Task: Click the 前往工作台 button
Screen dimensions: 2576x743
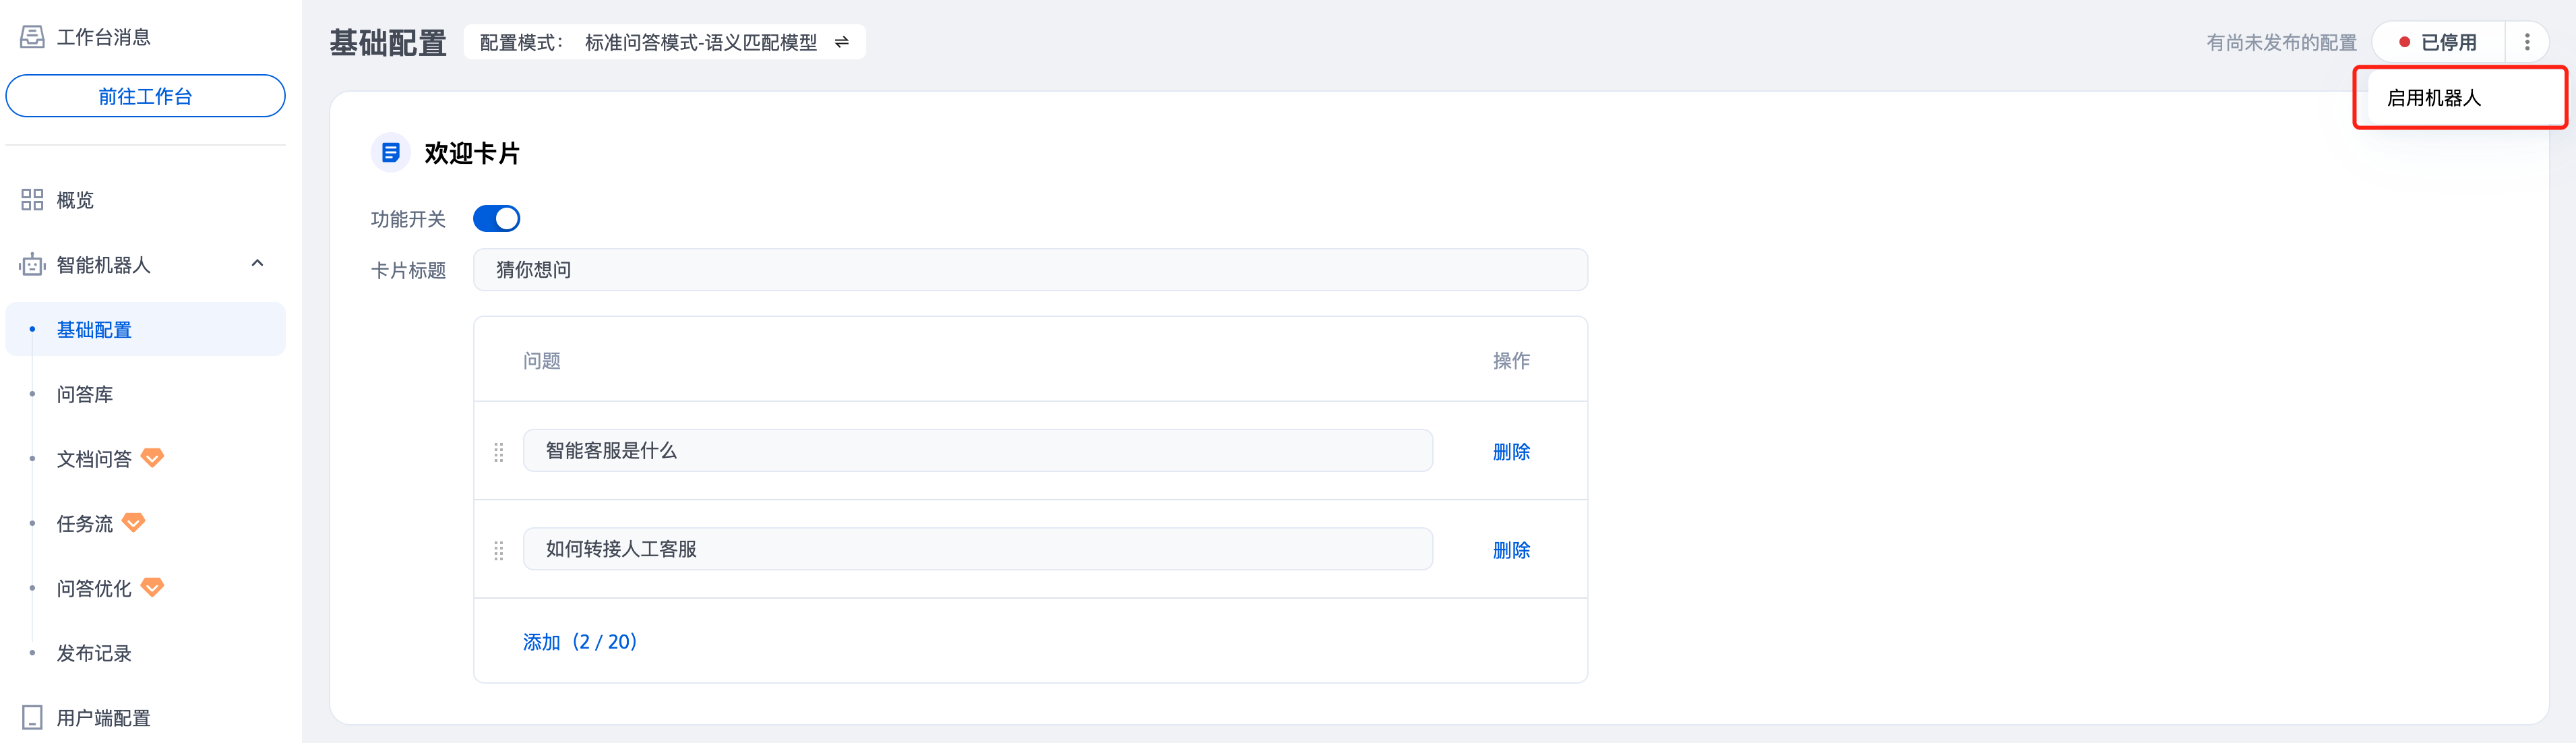Action: pyautogui.click(x=145, y=96)
